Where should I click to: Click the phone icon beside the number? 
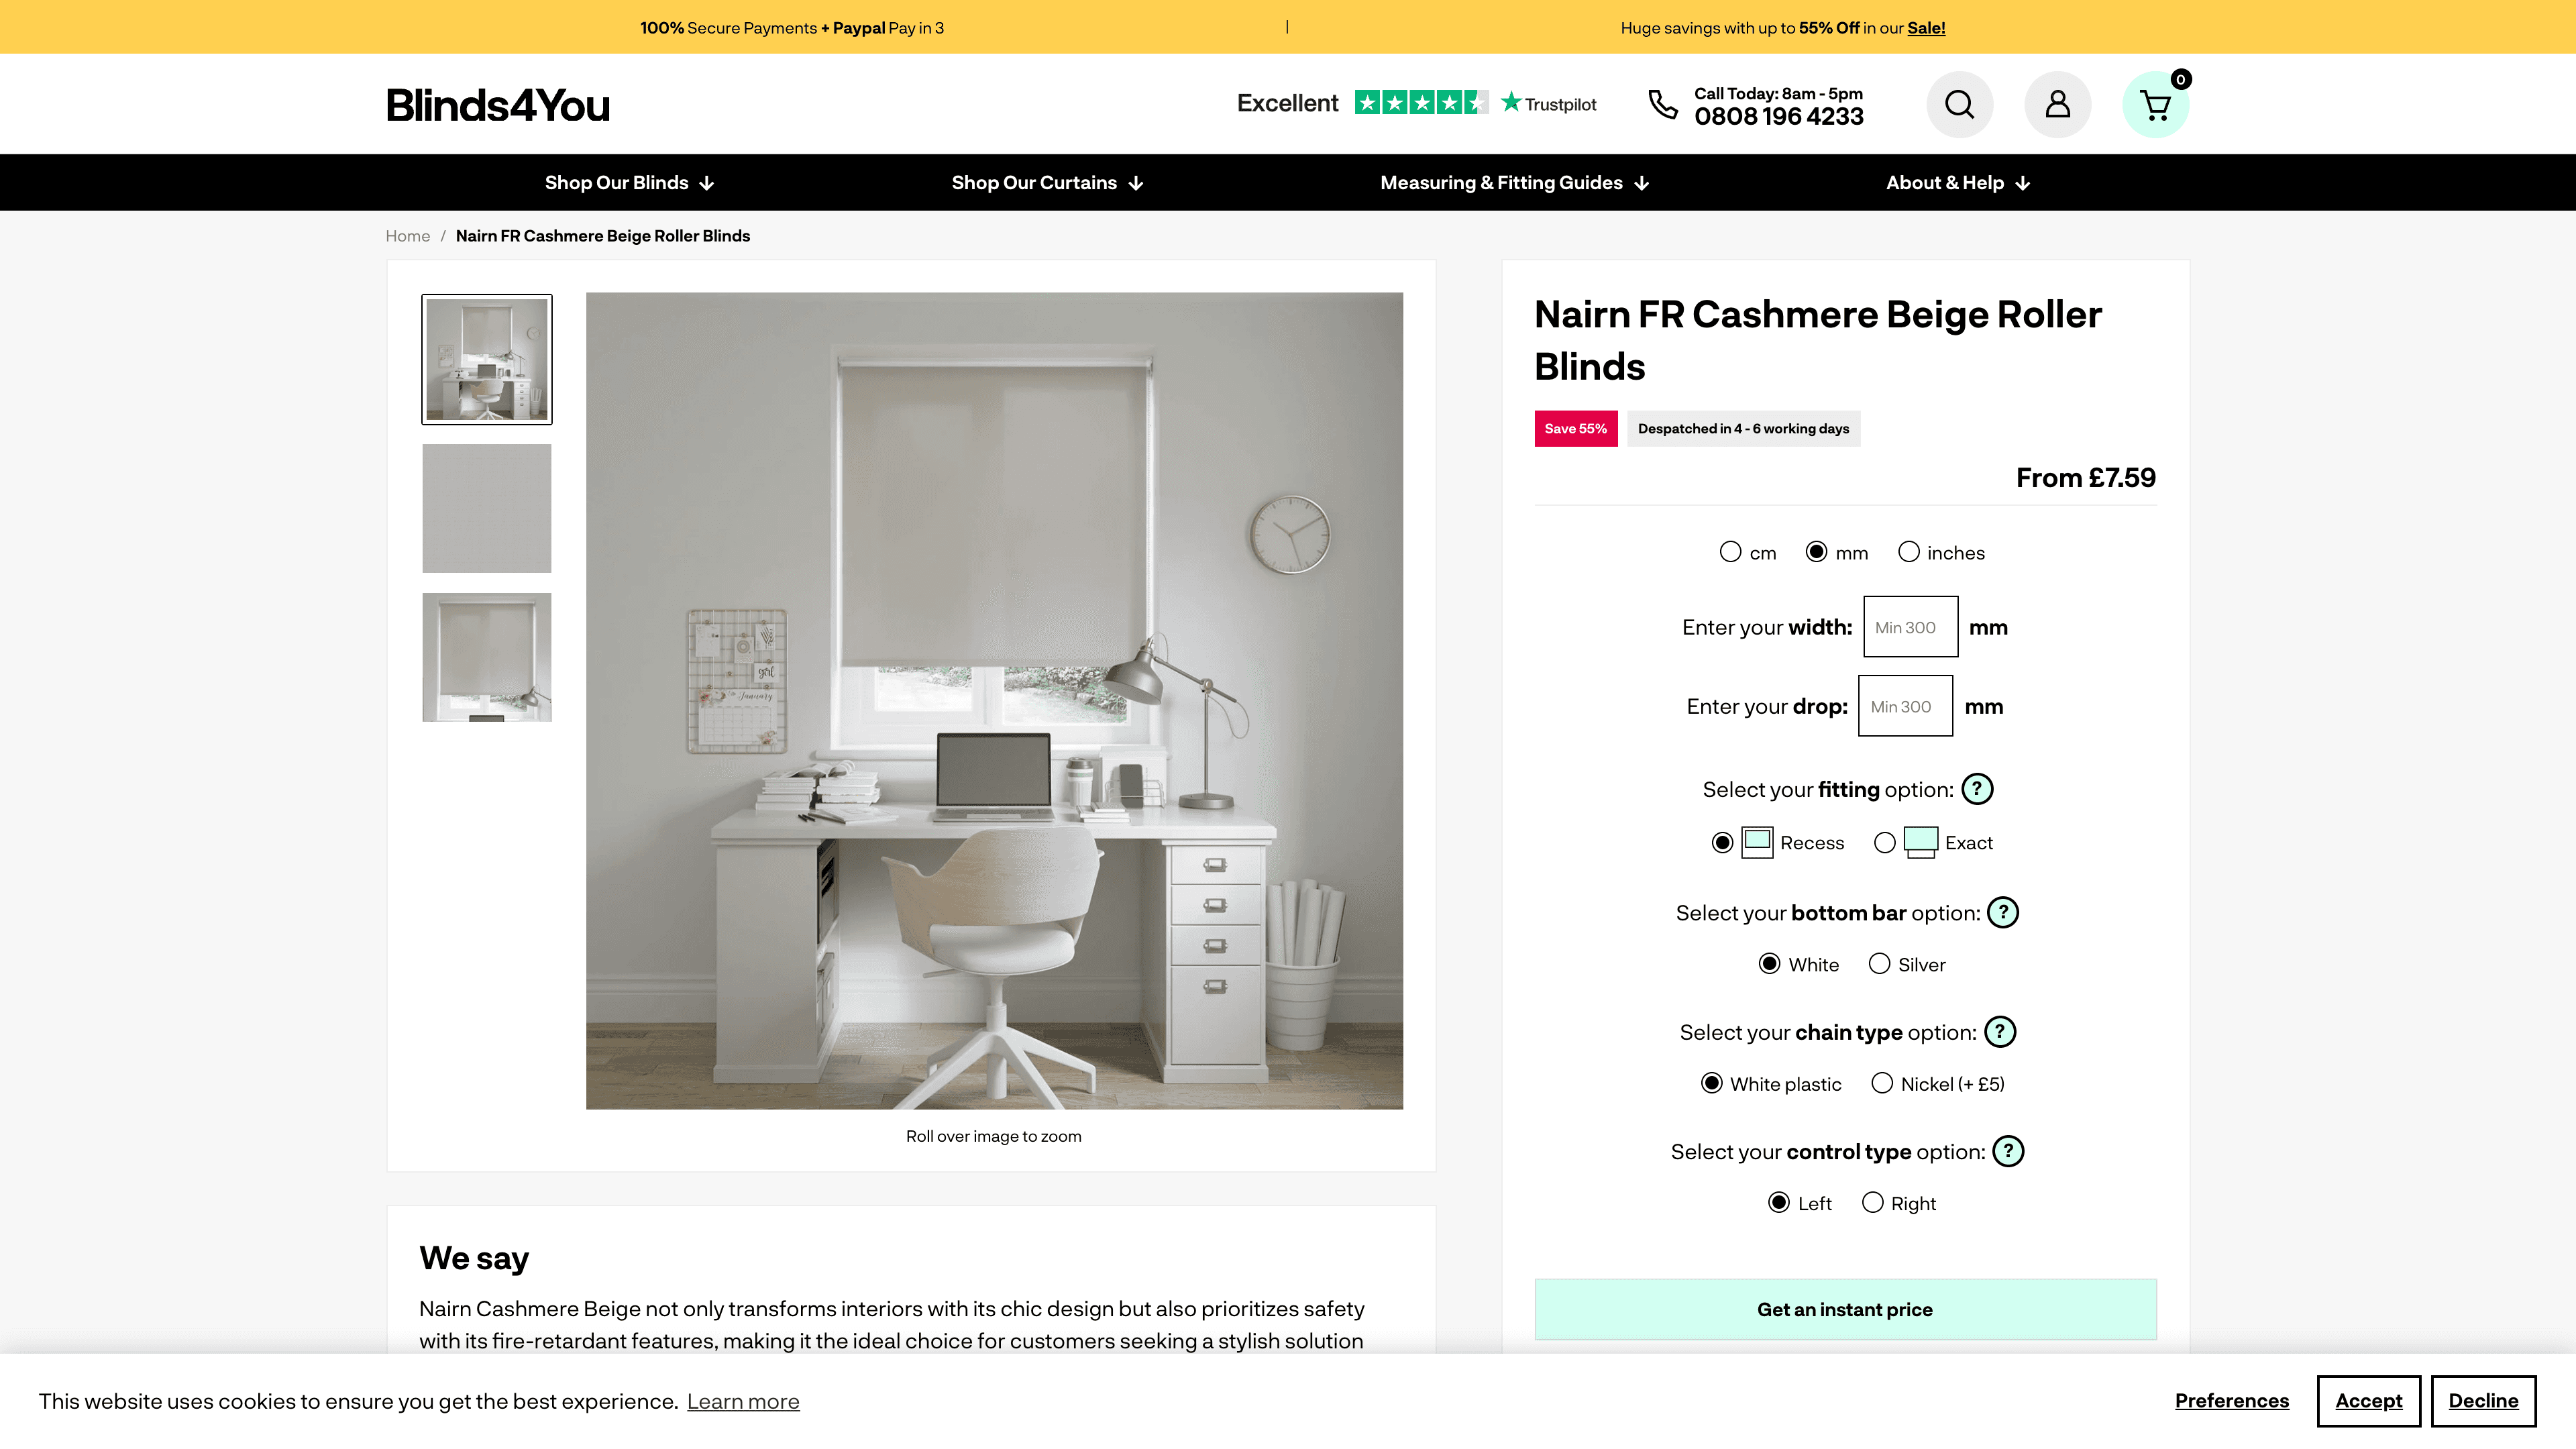point(1662,104)
